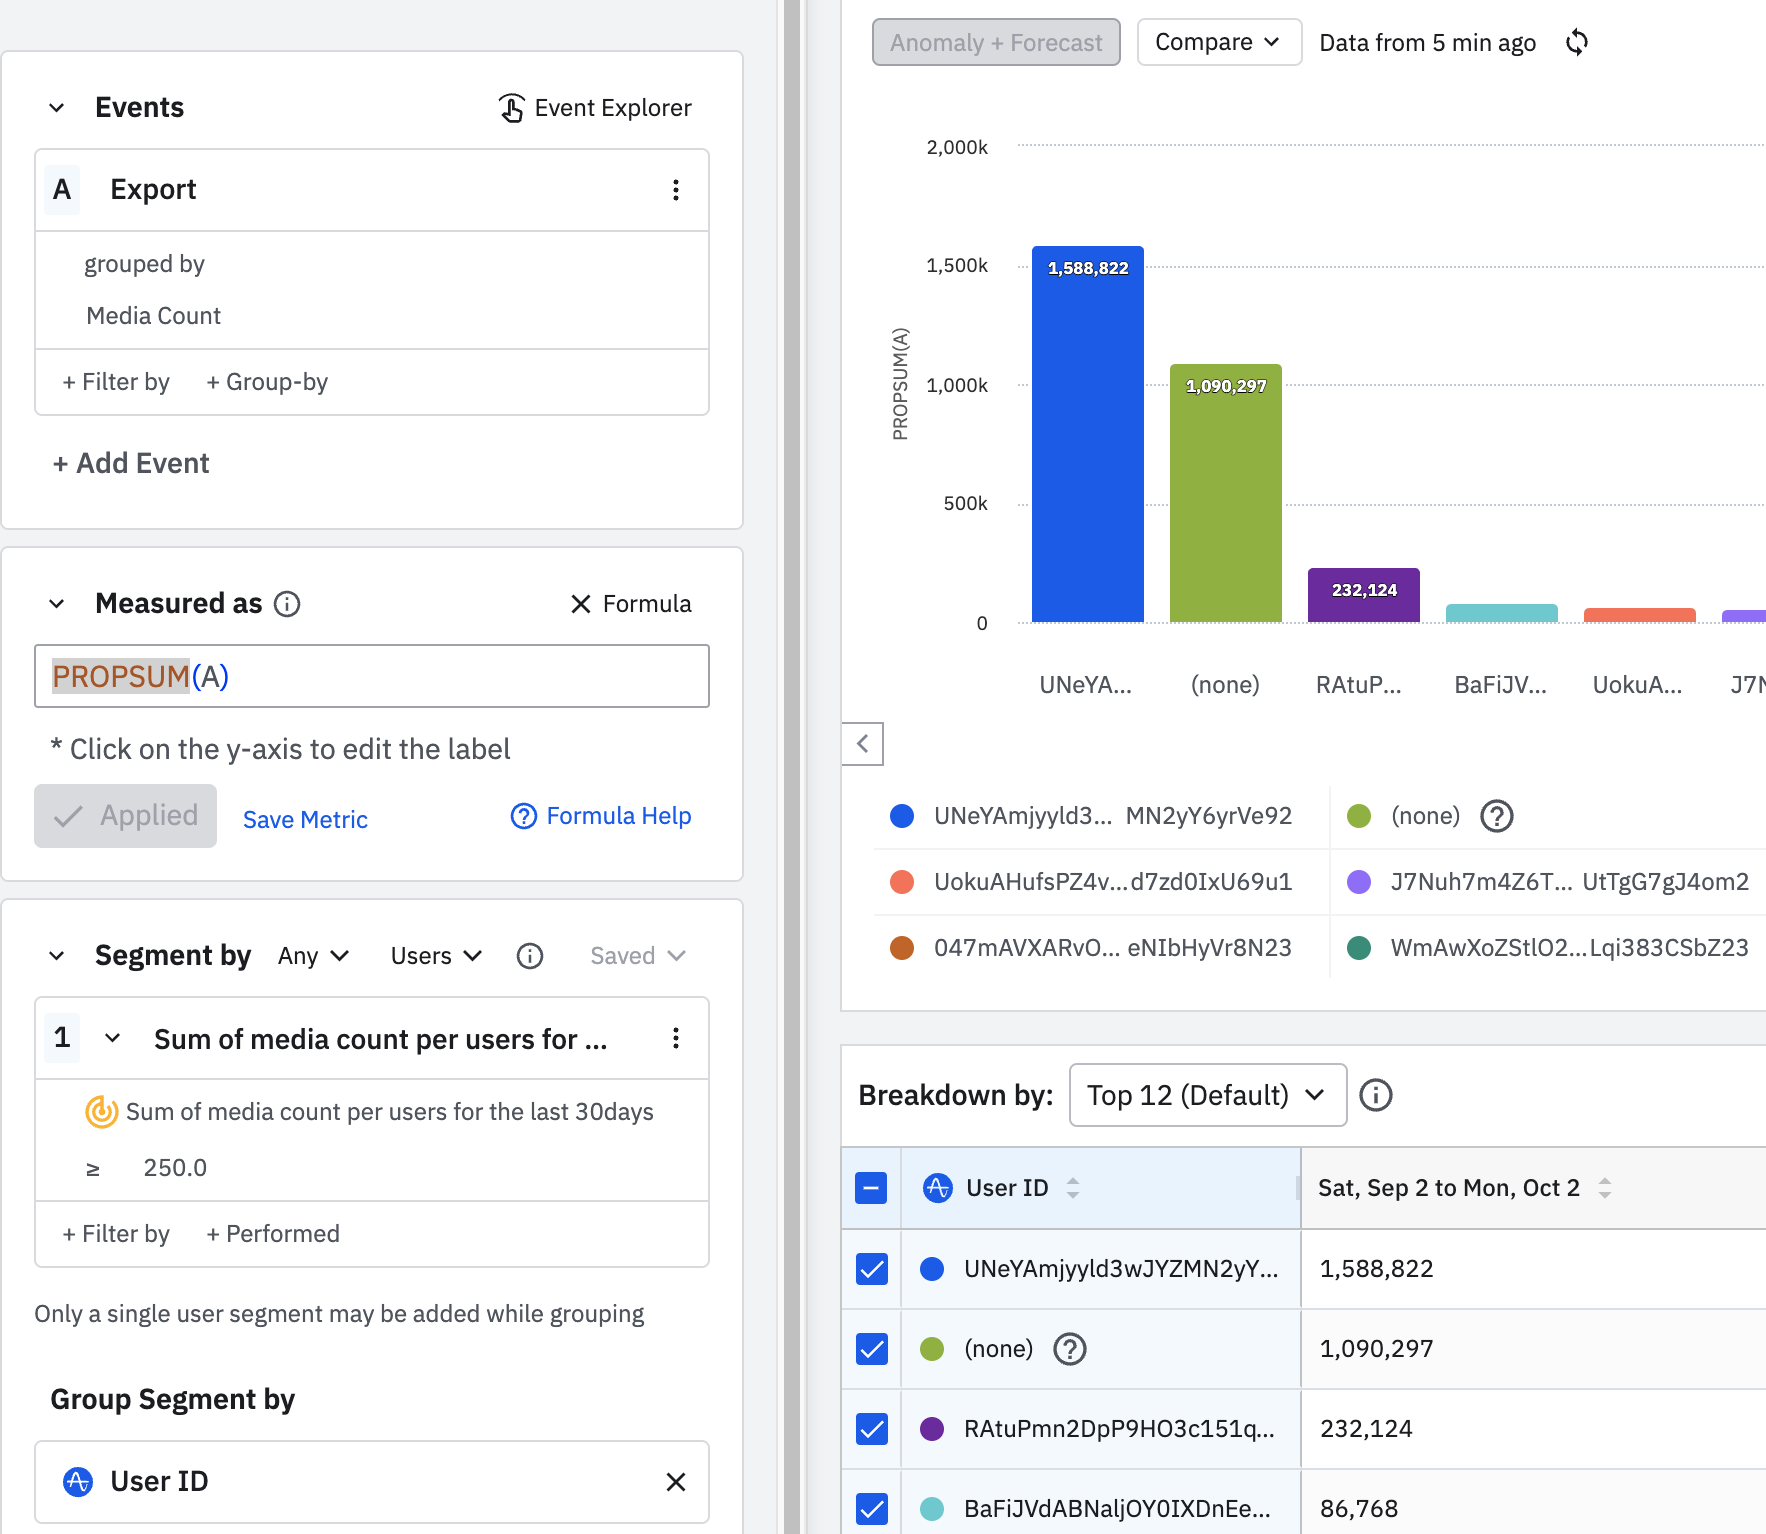Open the Event Explorer
The height and width of the screenshot is (1534, 1766).
point(595,108)
